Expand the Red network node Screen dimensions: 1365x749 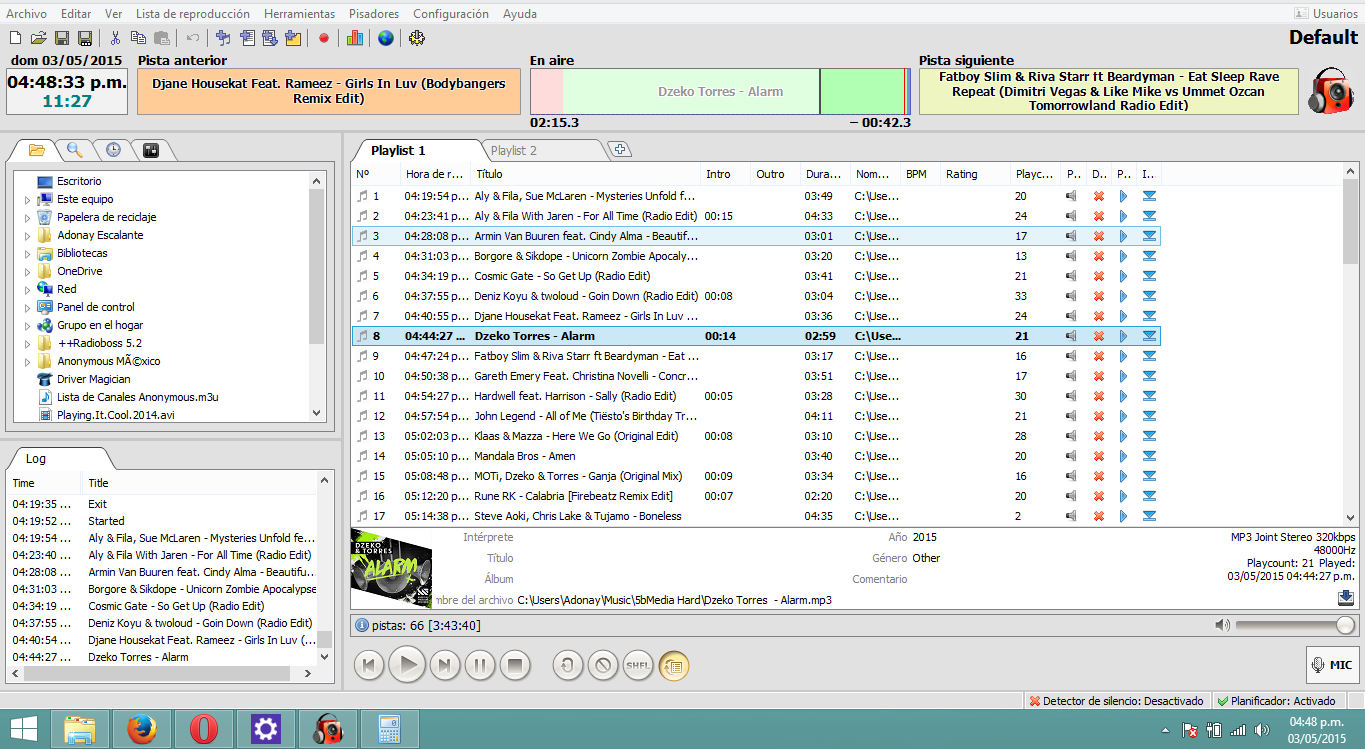[x=28, y=290]
